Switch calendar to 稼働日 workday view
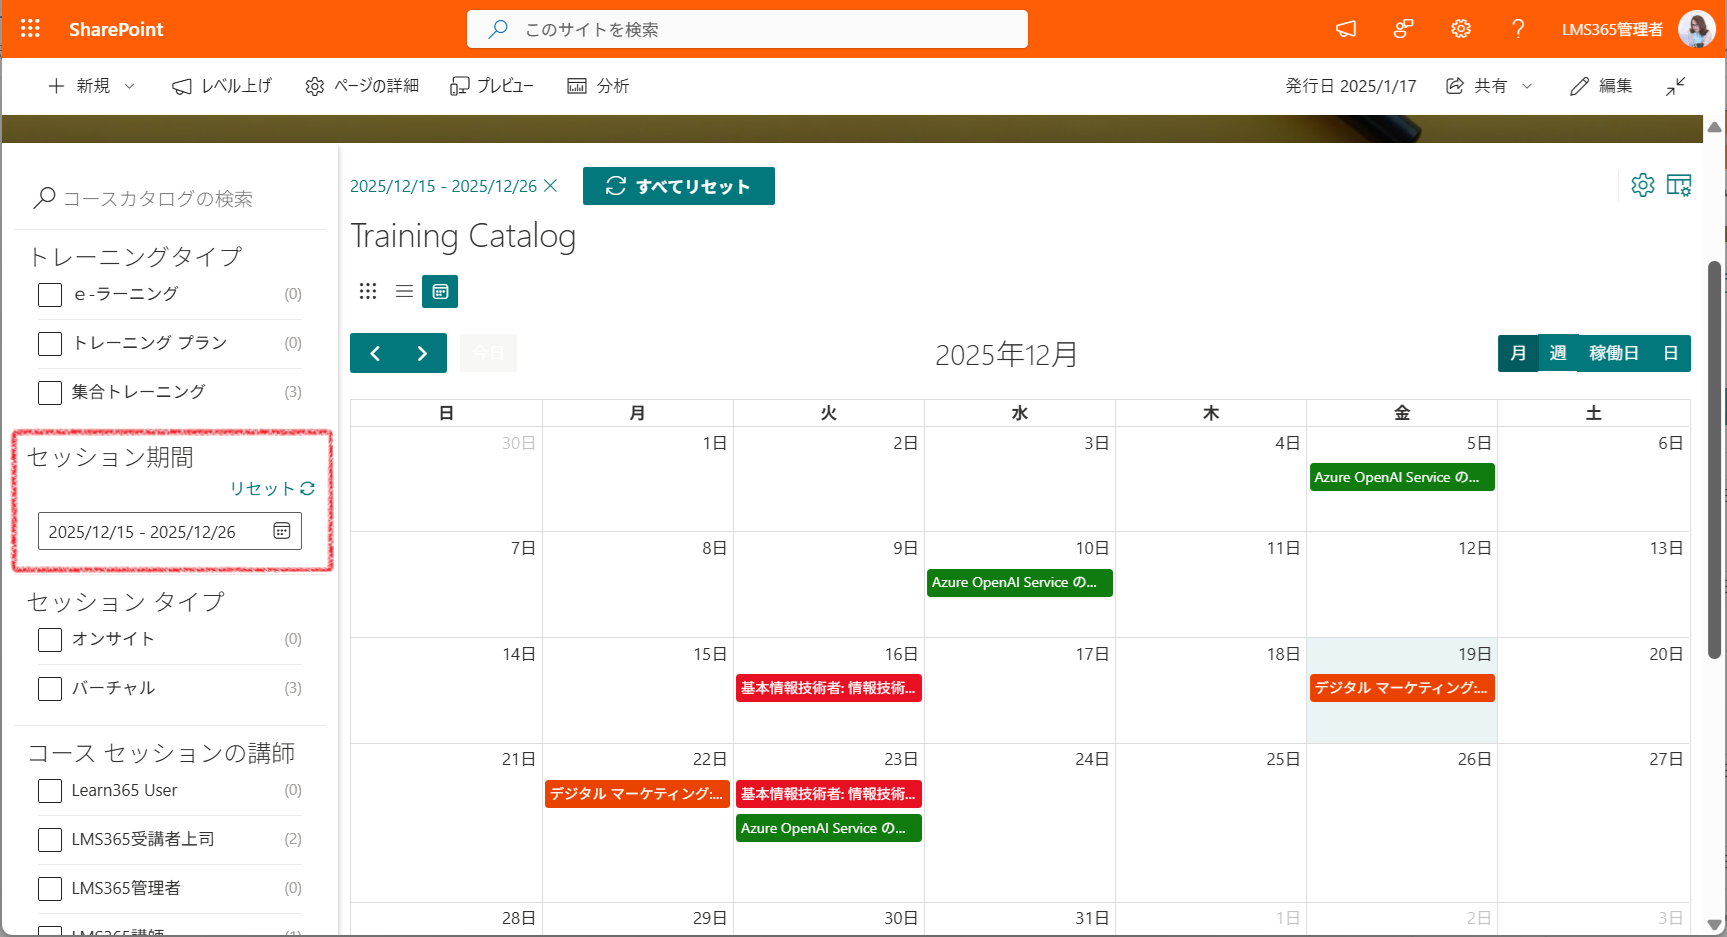 (1614, 353)
